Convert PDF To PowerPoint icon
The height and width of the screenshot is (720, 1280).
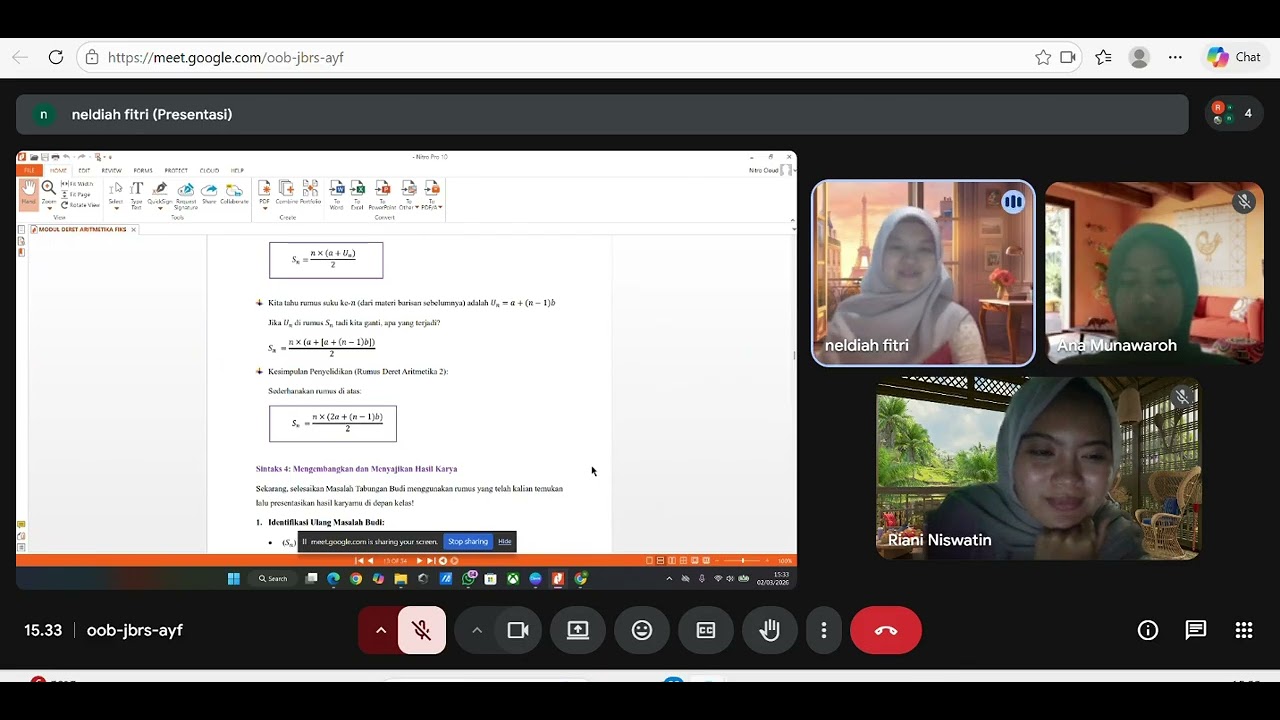[x=382, y=195]
